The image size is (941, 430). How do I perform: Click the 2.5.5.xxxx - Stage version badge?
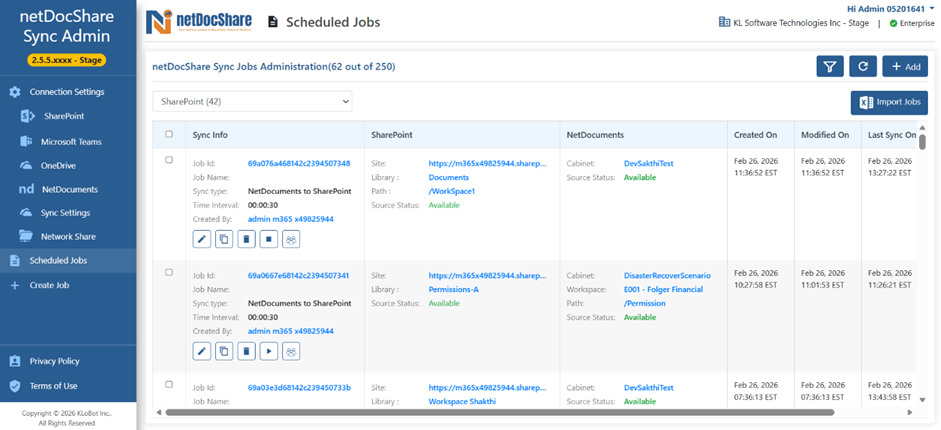pyautogui.click(x=66, y=60)
